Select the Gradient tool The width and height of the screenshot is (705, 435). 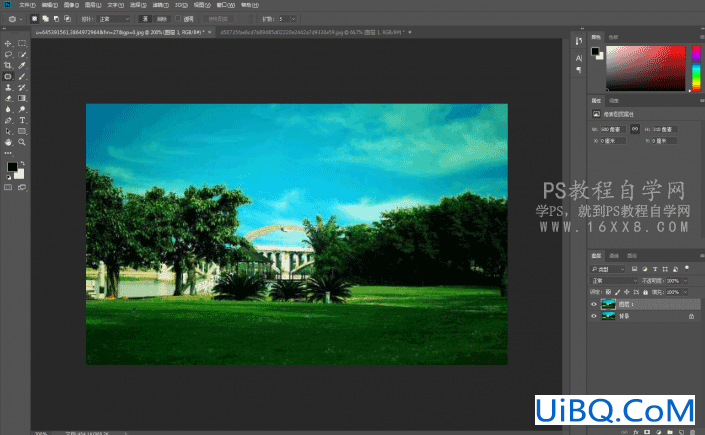point(22,98)
